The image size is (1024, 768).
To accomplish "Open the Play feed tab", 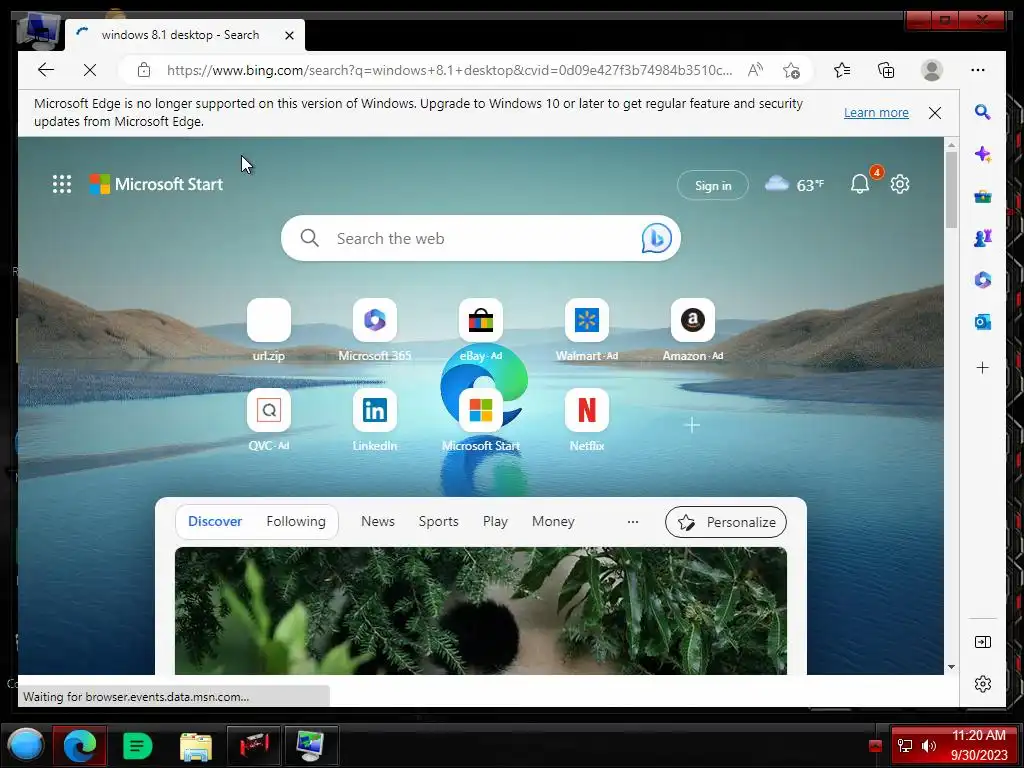I will coord(495,521).
